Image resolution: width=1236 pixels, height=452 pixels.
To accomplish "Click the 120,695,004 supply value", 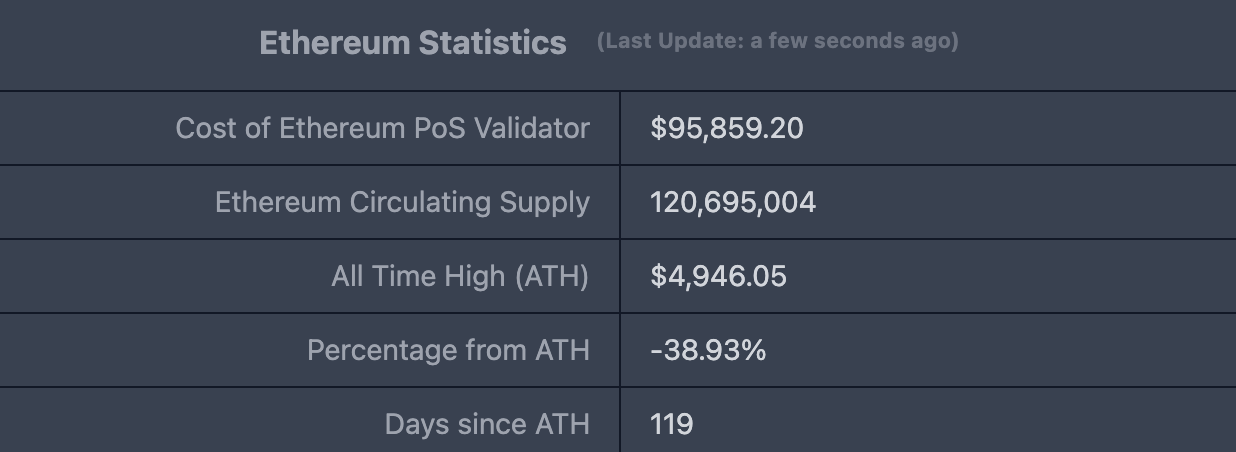I will tap(732, 202).
